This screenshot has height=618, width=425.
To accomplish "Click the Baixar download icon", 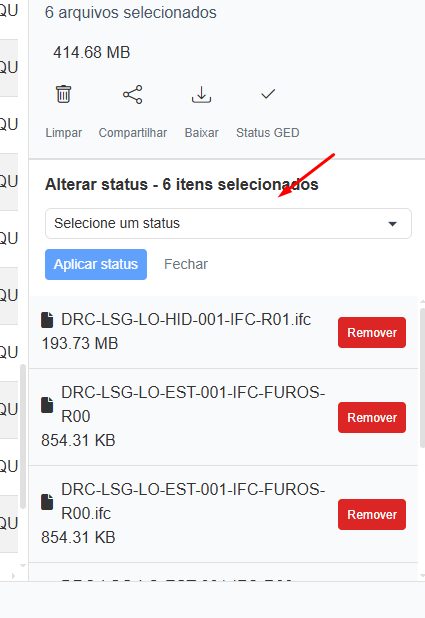I will click(x=201, y=95).
